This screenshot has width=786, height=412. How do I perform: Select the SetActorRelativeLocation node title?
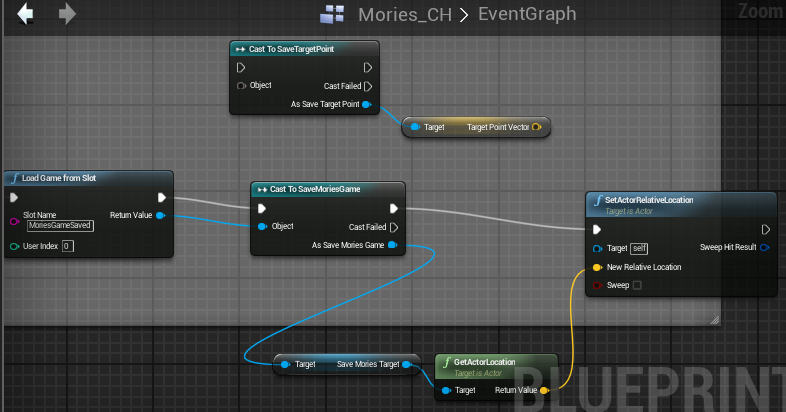click(649, 200)
